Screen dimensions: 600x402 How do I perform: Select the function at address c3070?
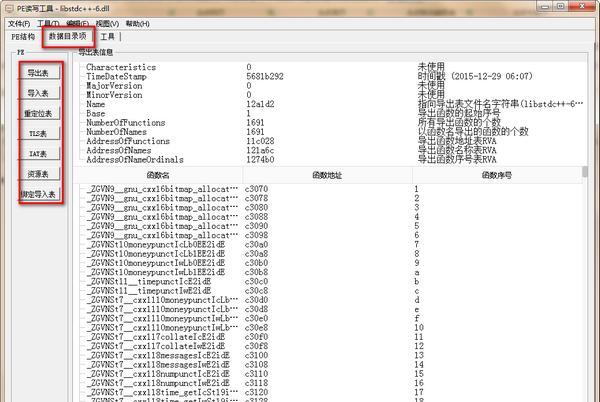256,189
